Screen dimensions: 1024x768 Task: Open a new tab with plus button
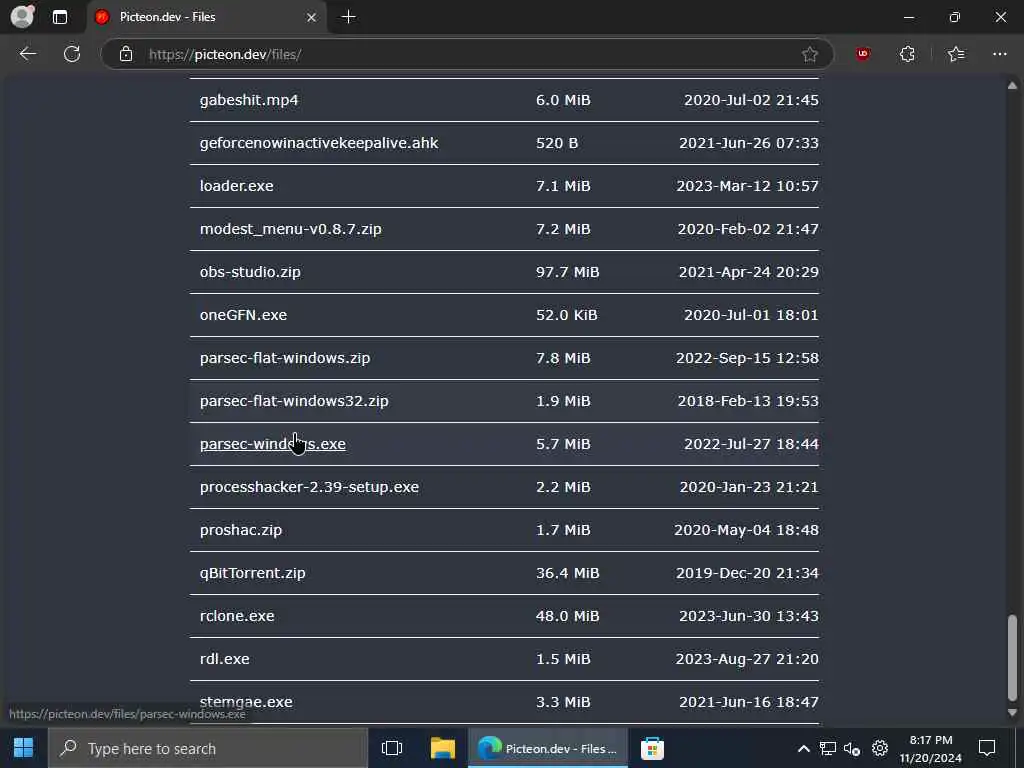pyautogui.click(x=349, y=17)
